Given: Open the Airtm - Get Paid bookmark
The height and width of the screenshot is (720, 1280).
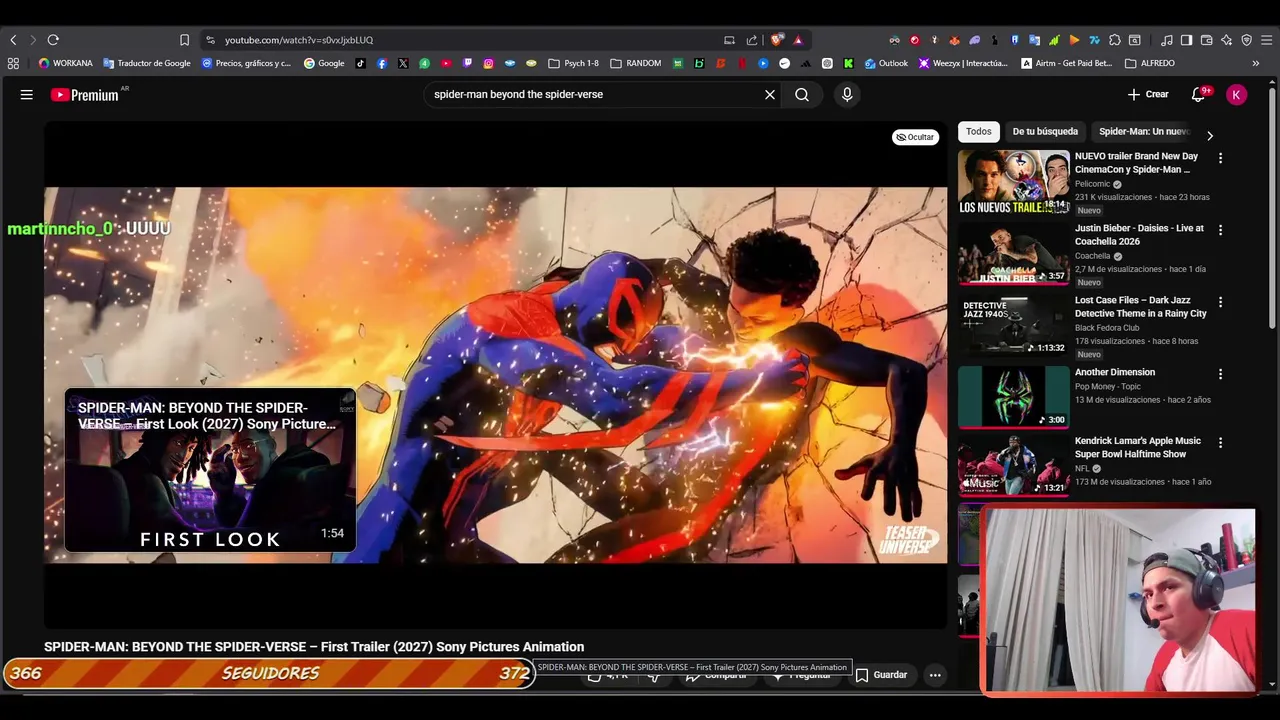Looking at the screenshot, I should (x=1067, y=63).
